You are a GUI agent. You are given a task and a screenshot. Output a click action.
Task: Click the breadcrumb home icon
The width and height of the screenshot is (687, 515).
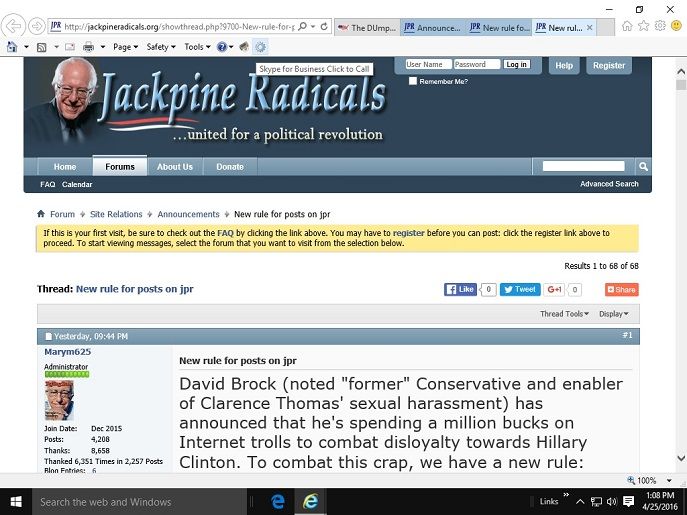coord(41,214)
